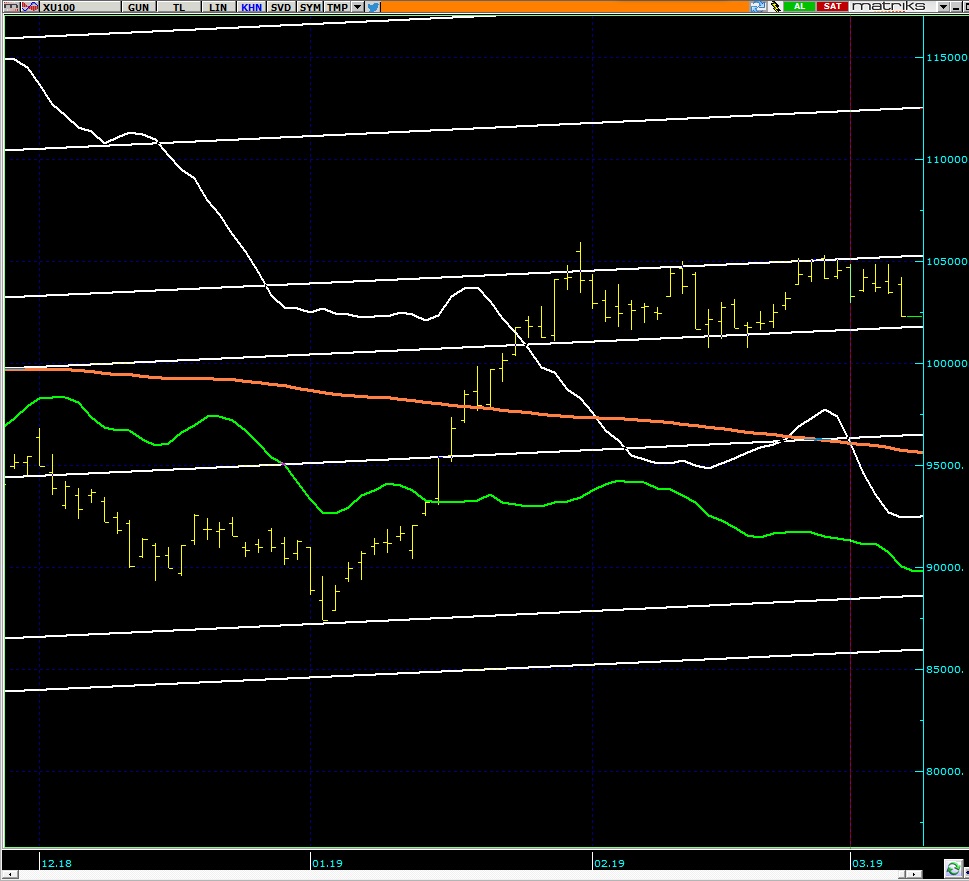
Task: Click the green refresh icon at bottom-right
Action: [953, 867]
